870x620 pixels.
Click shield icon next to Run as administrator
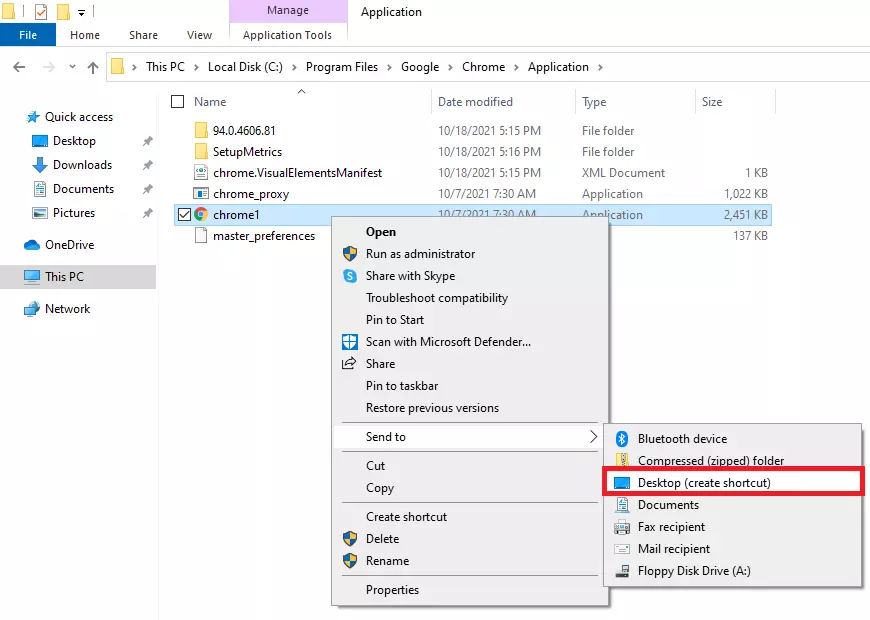[350, 254]
